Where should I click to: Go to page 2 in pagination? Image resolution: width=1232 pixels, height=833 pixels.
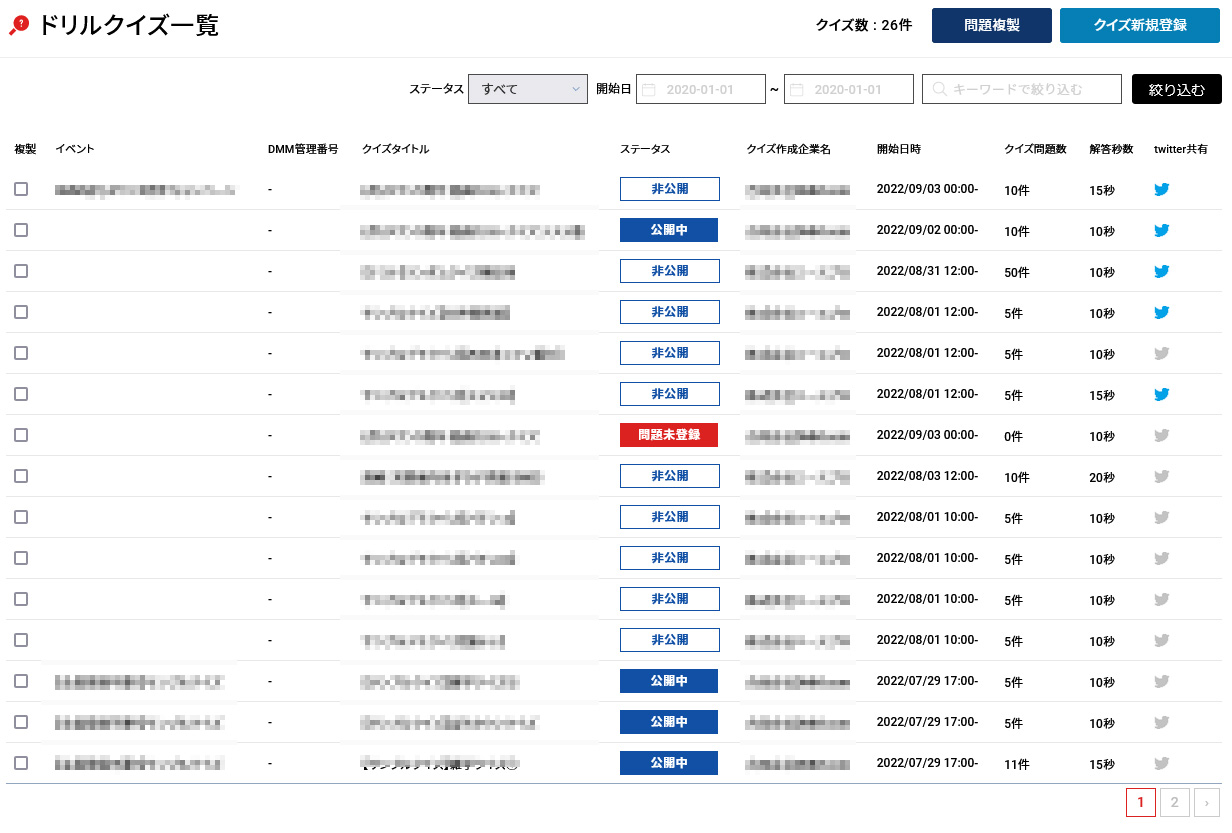(1174, 802)
